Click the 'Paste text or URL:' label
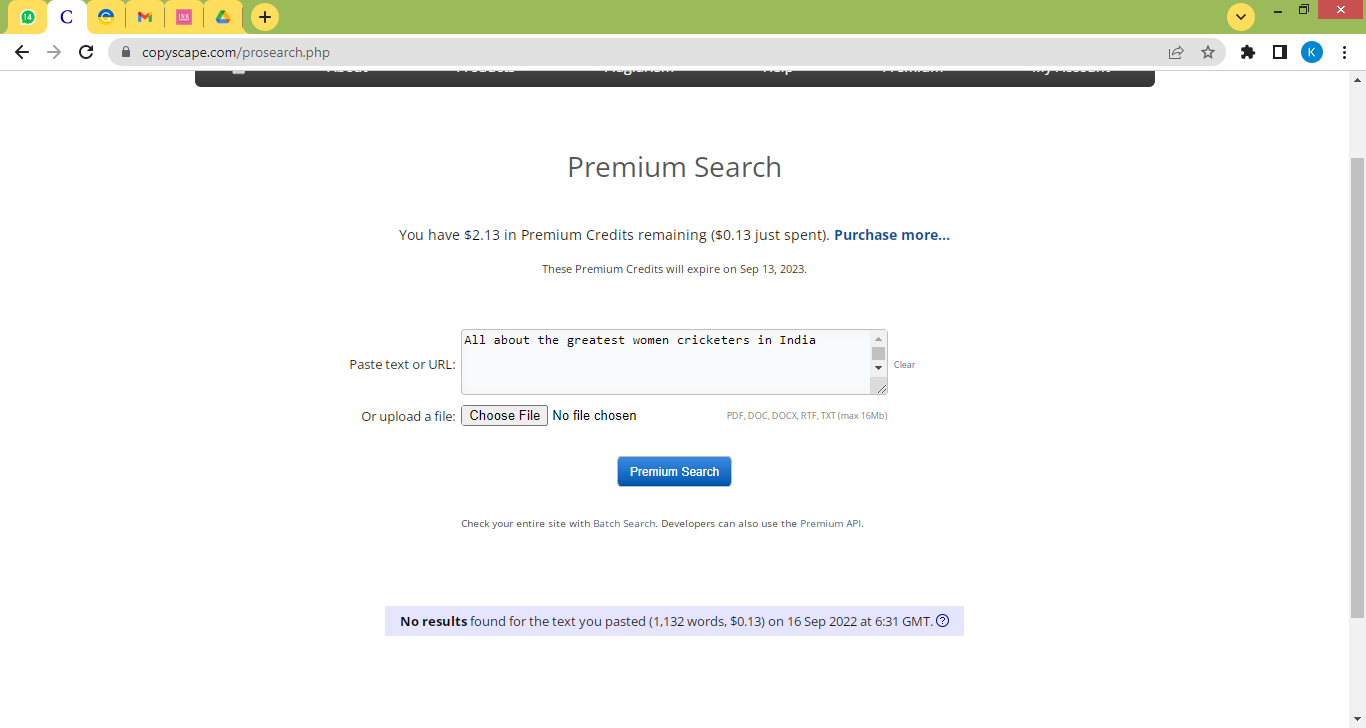Screen dimensions: 1366x728 (x=402, y=365)
